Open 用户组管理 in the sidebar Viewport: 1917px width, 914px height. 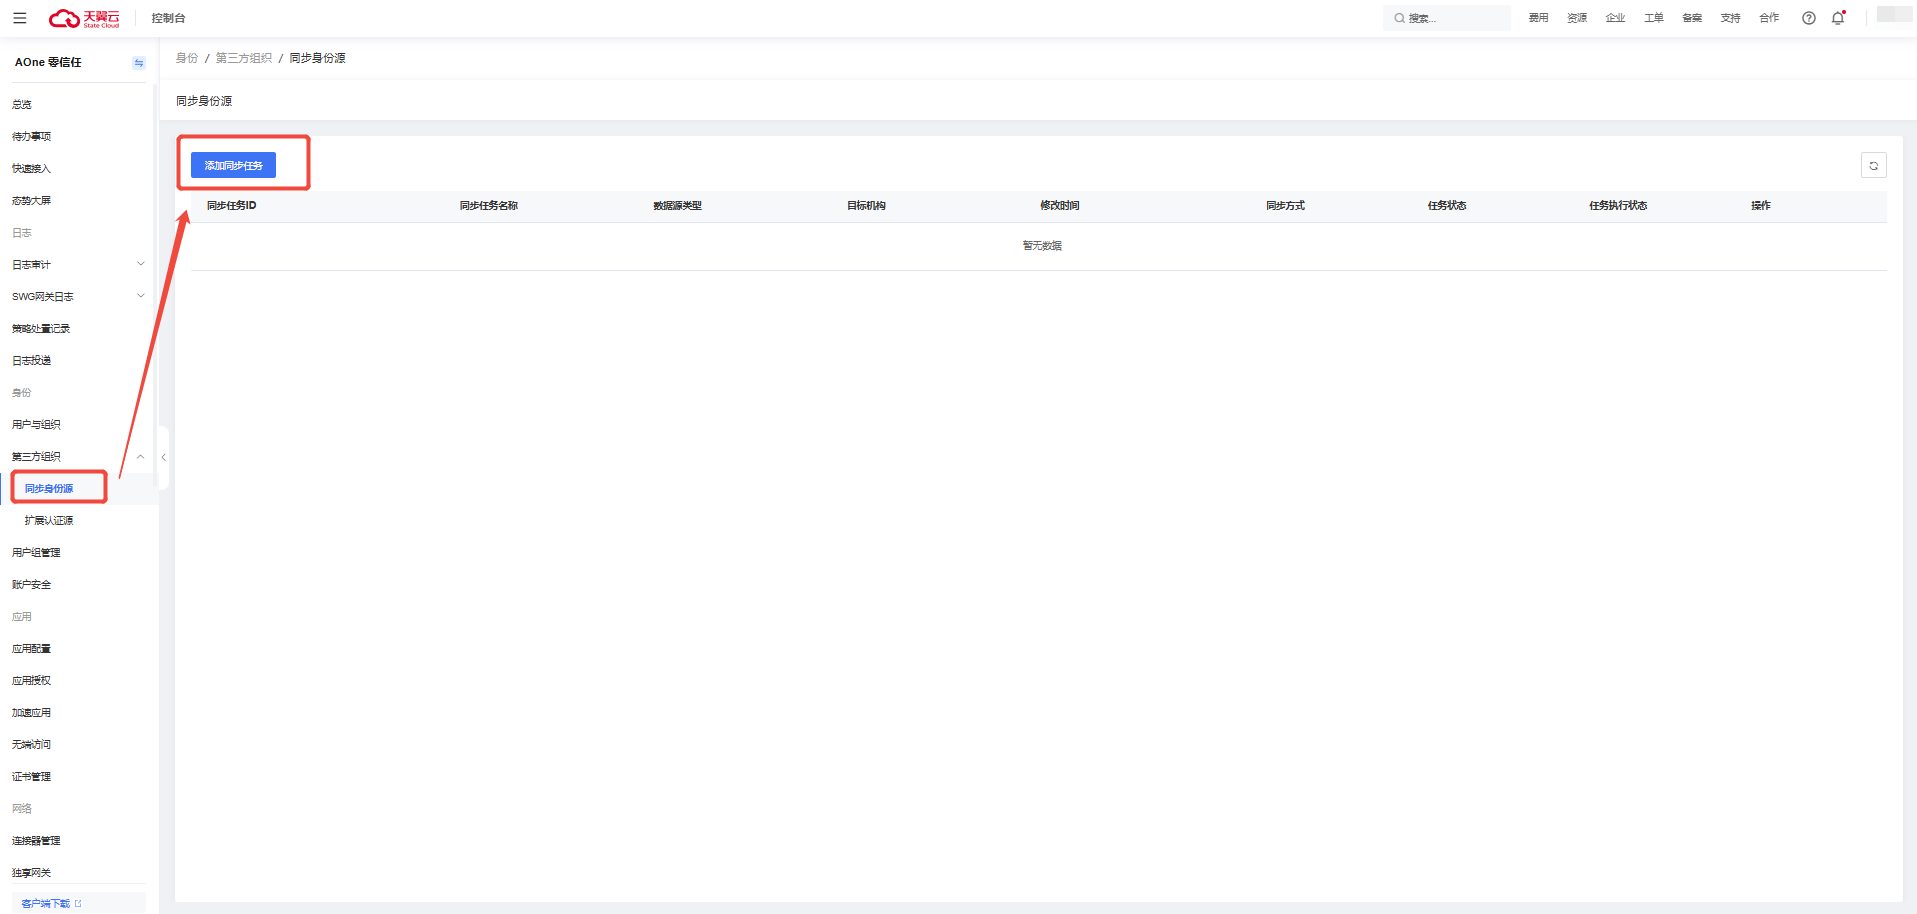(x=36, y=552)
